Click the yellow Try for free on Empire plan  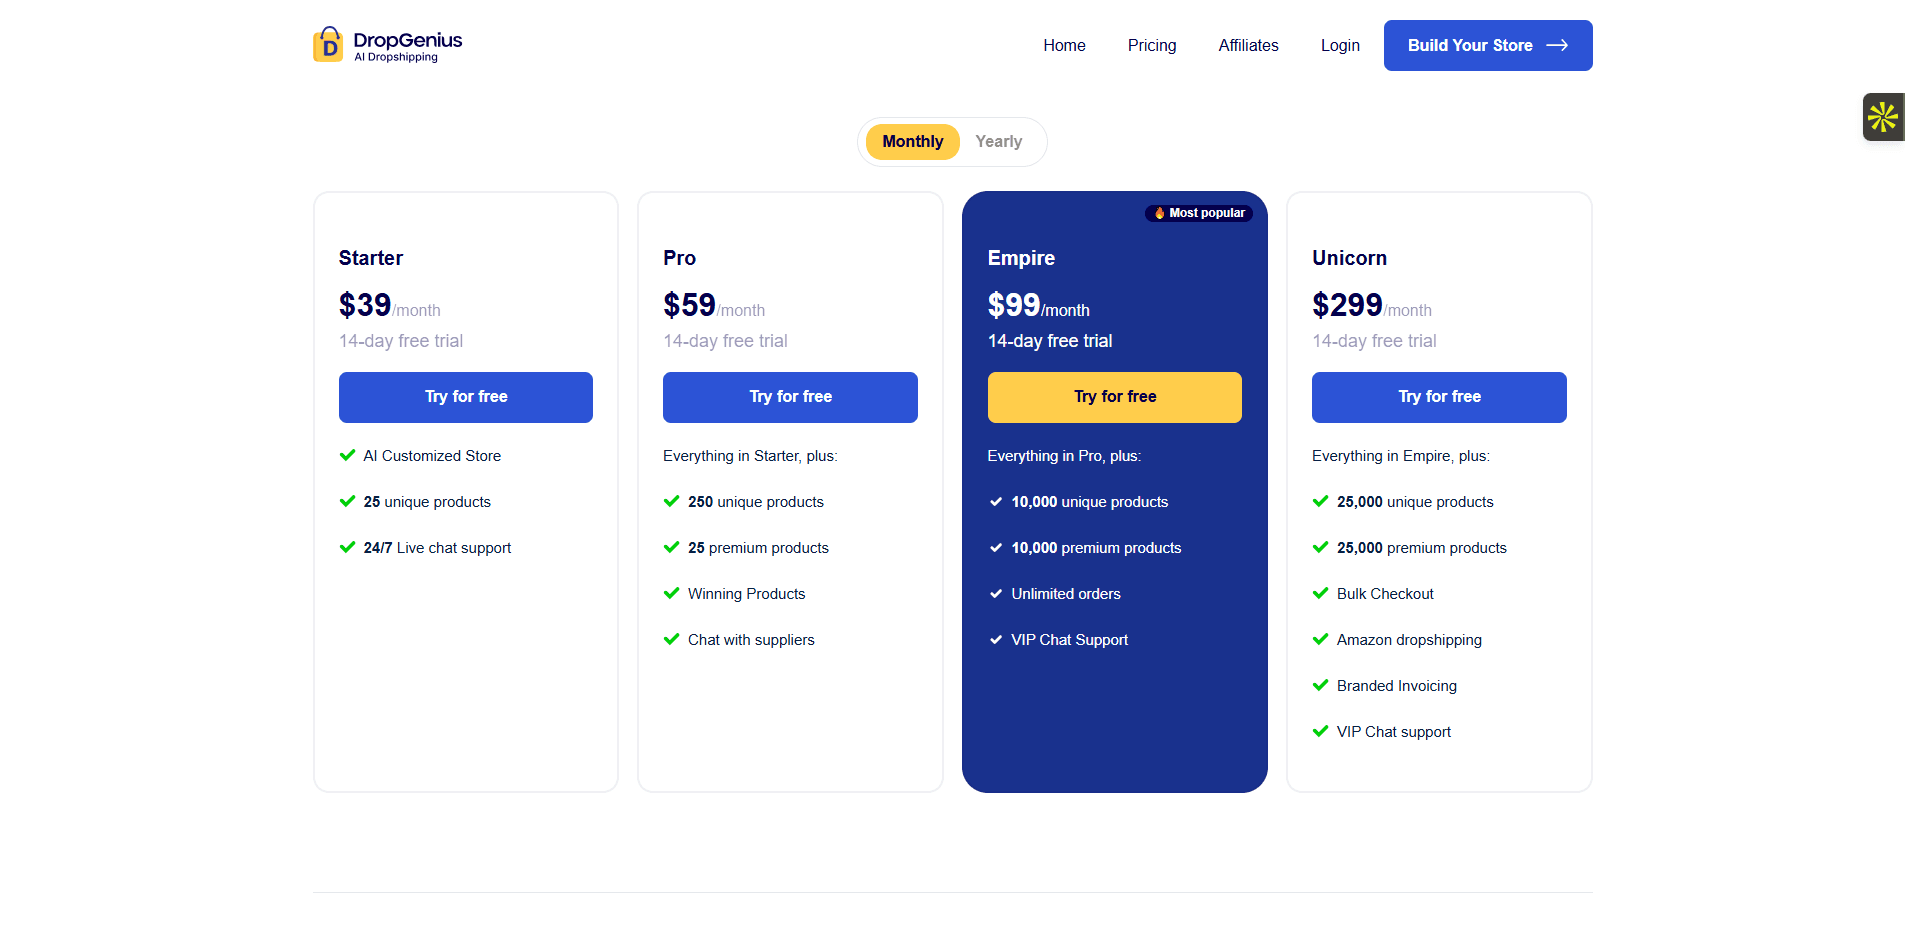coord(1114,397)
